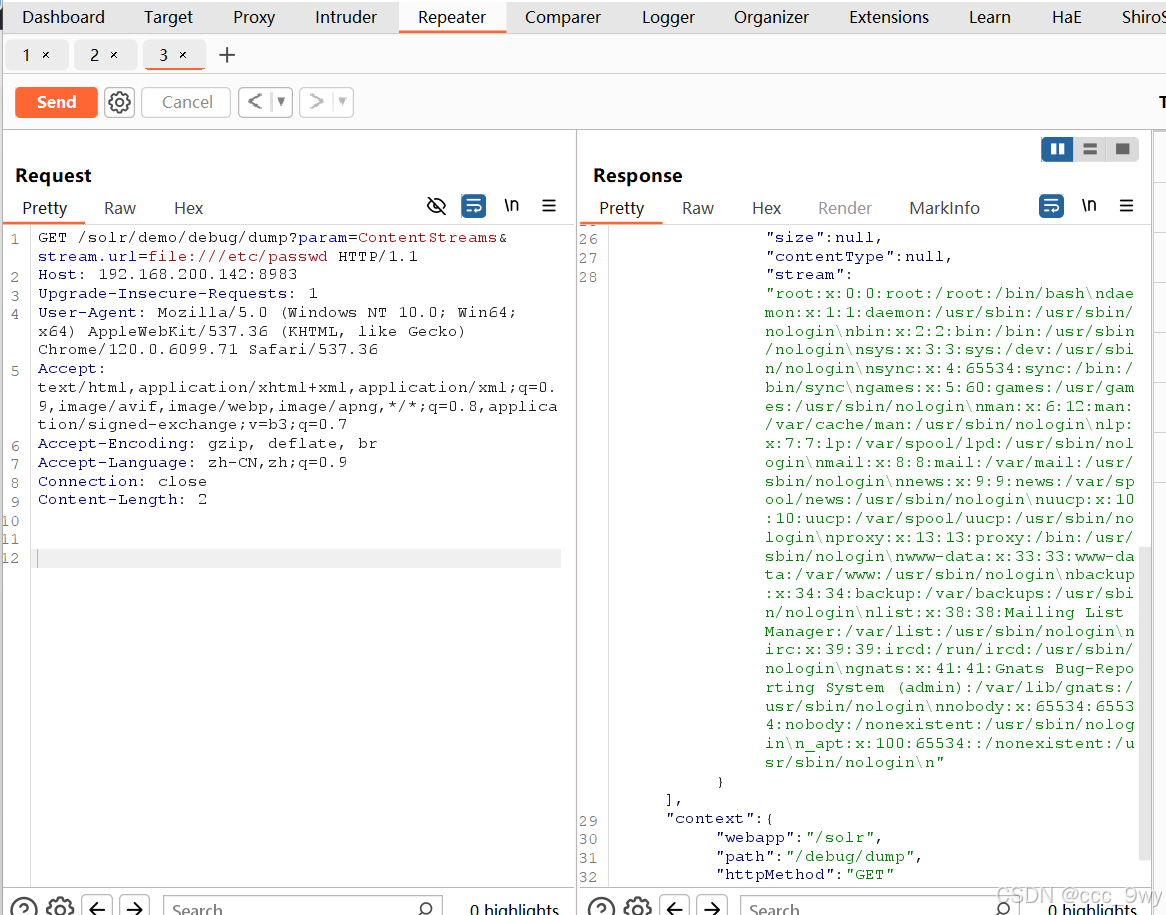Click "webapp":"/solr" line in response
The height and width of the screenshot is (915, 1166).
pyautogui.click(x=799, y=838)
